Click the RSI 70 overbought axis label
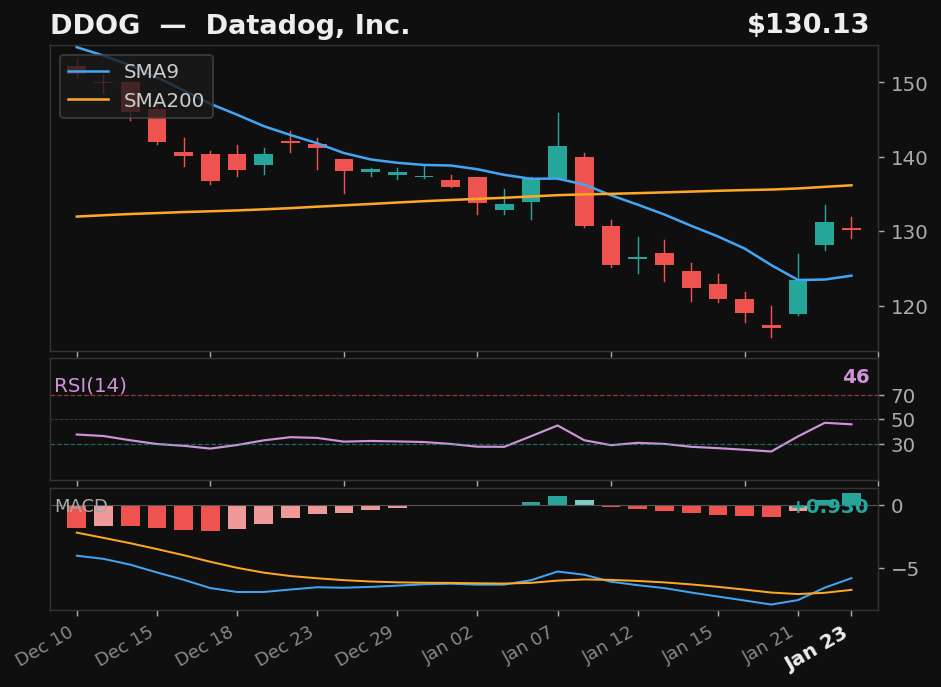Image resolution: width=941 pixels, height=687 pixels. coord(903,396)
